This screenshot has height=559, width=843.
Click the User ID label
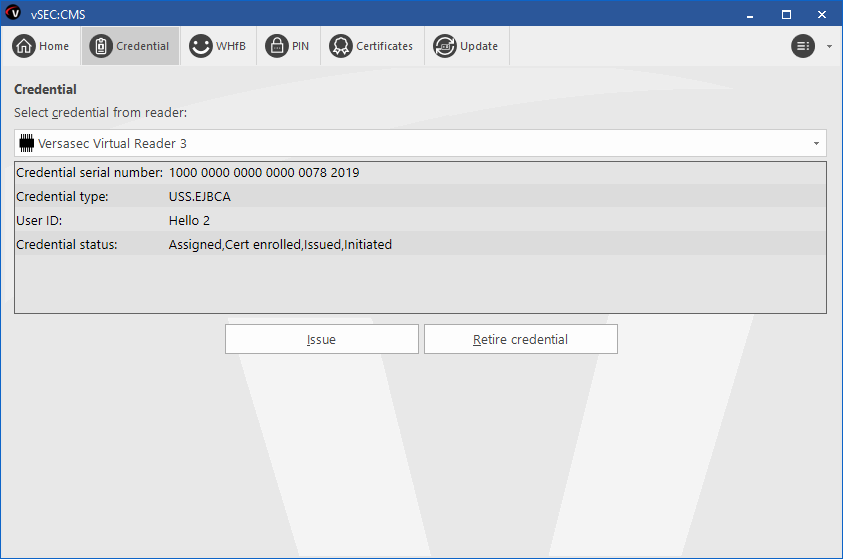39,221
